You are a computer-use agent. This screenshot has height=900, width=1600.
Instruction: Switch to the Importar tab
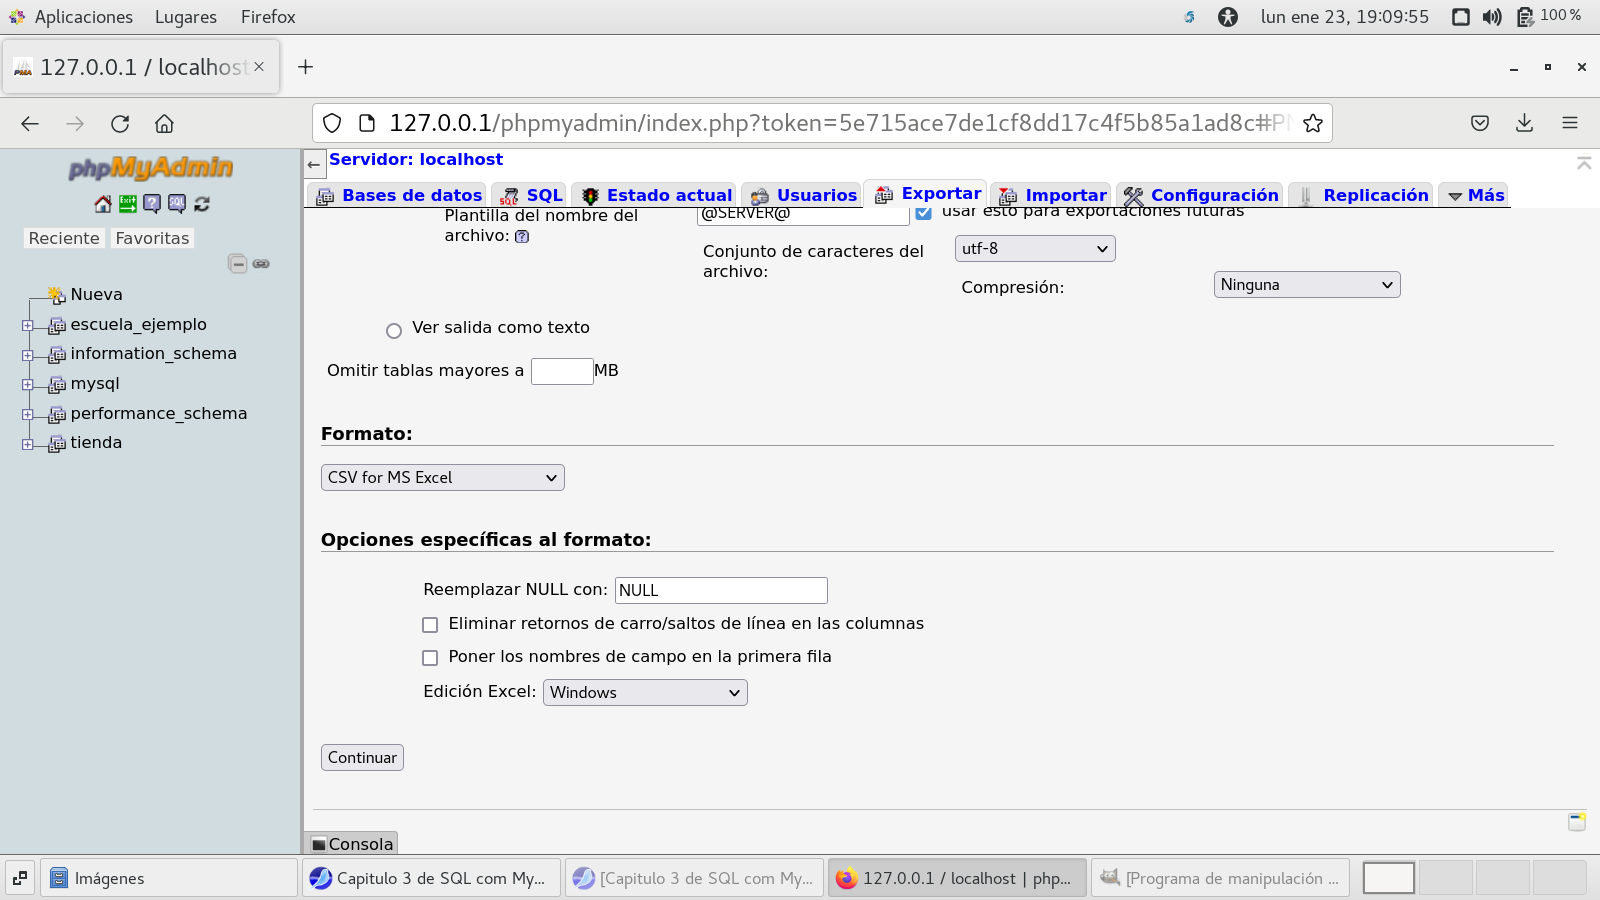tap(1054, 195)
